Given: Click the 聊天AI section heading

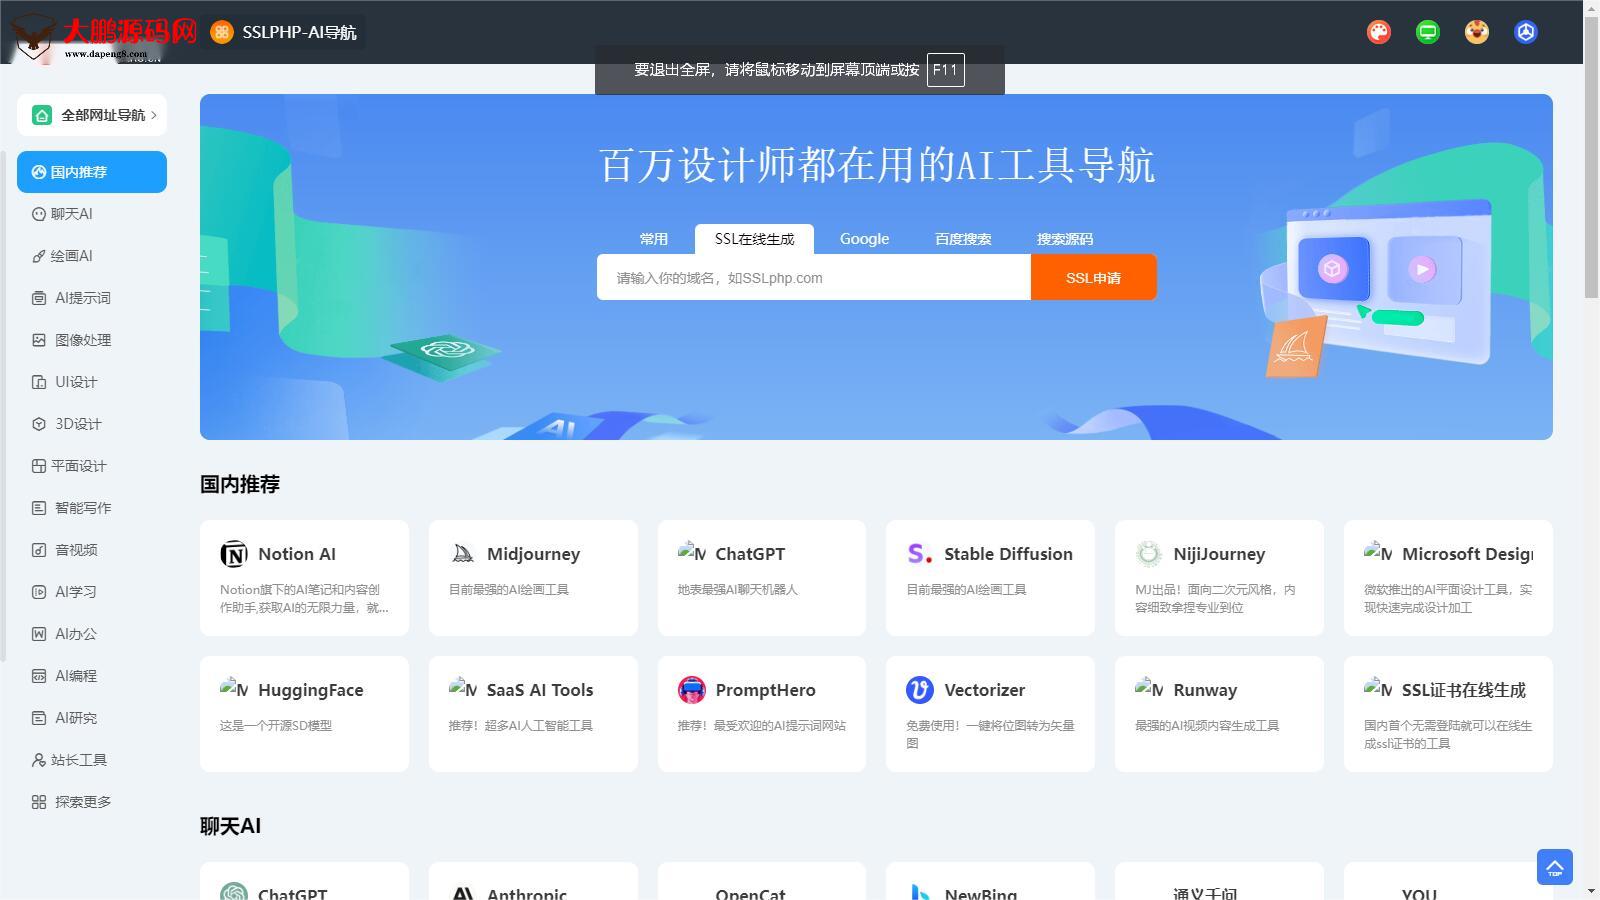Looking at the screenshot, I should 231,826.
